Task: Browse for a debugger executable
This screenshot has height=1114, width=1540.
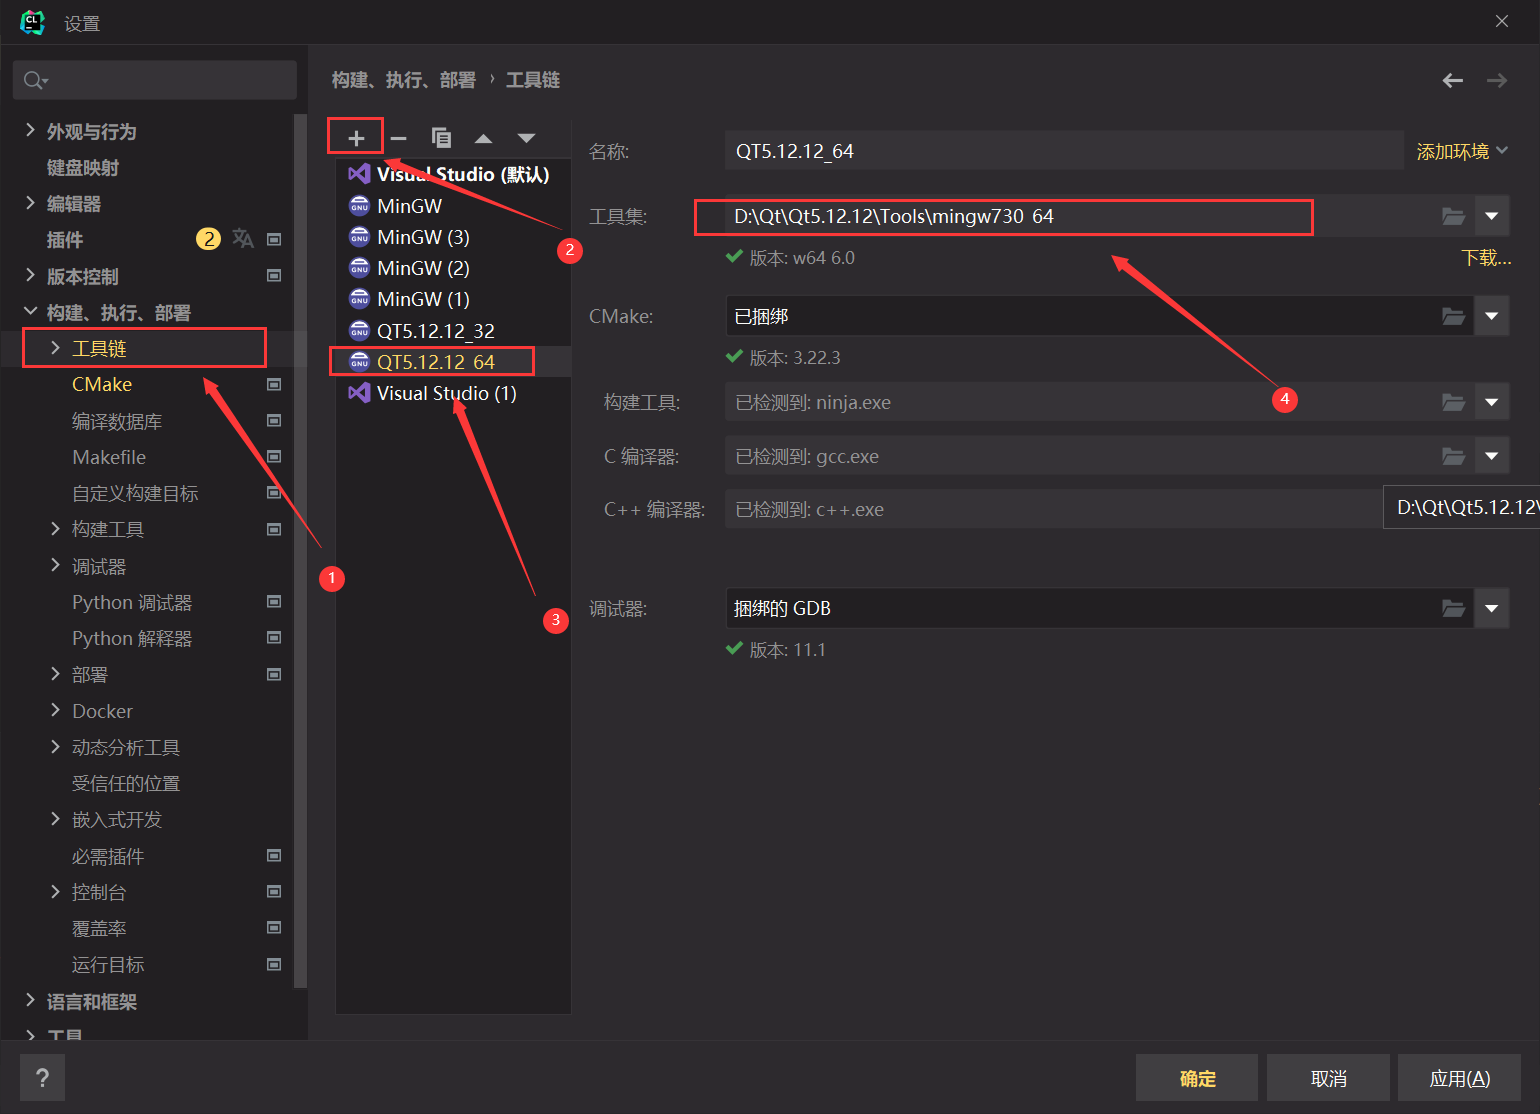Action: tap(1453, 608)
